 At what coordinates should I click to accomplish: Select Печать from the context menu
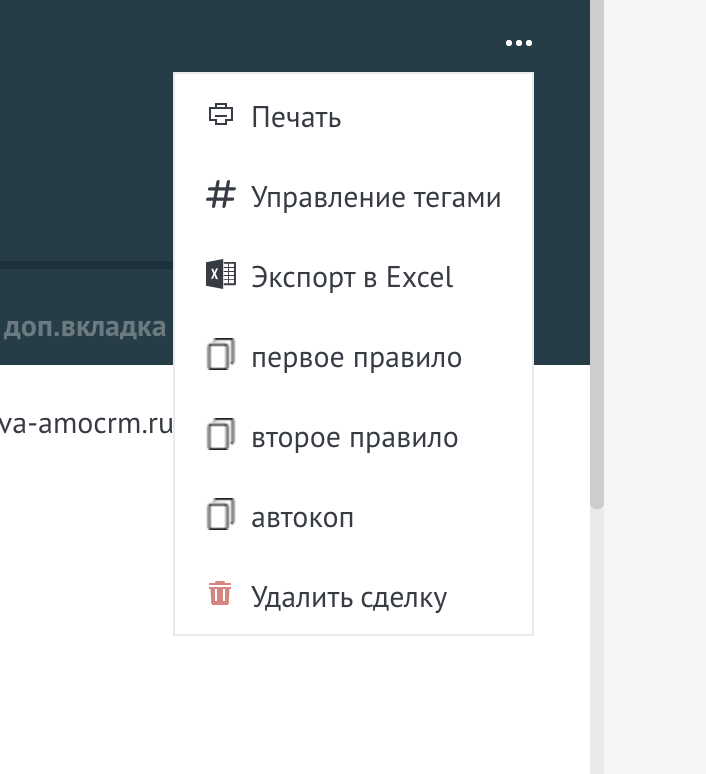pyautogui.click(x=296, y=117)
